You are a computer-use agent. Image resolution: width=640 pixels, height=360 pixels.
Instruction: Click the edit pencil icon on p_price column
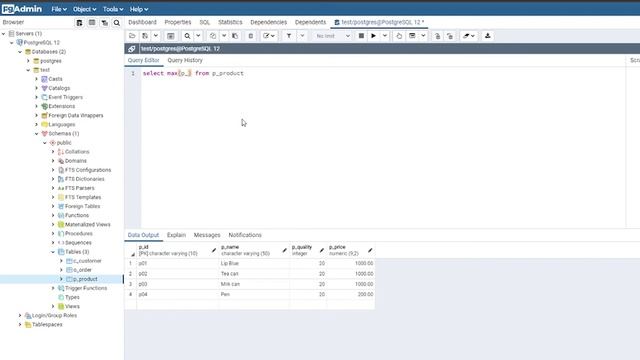coord(370,250)
